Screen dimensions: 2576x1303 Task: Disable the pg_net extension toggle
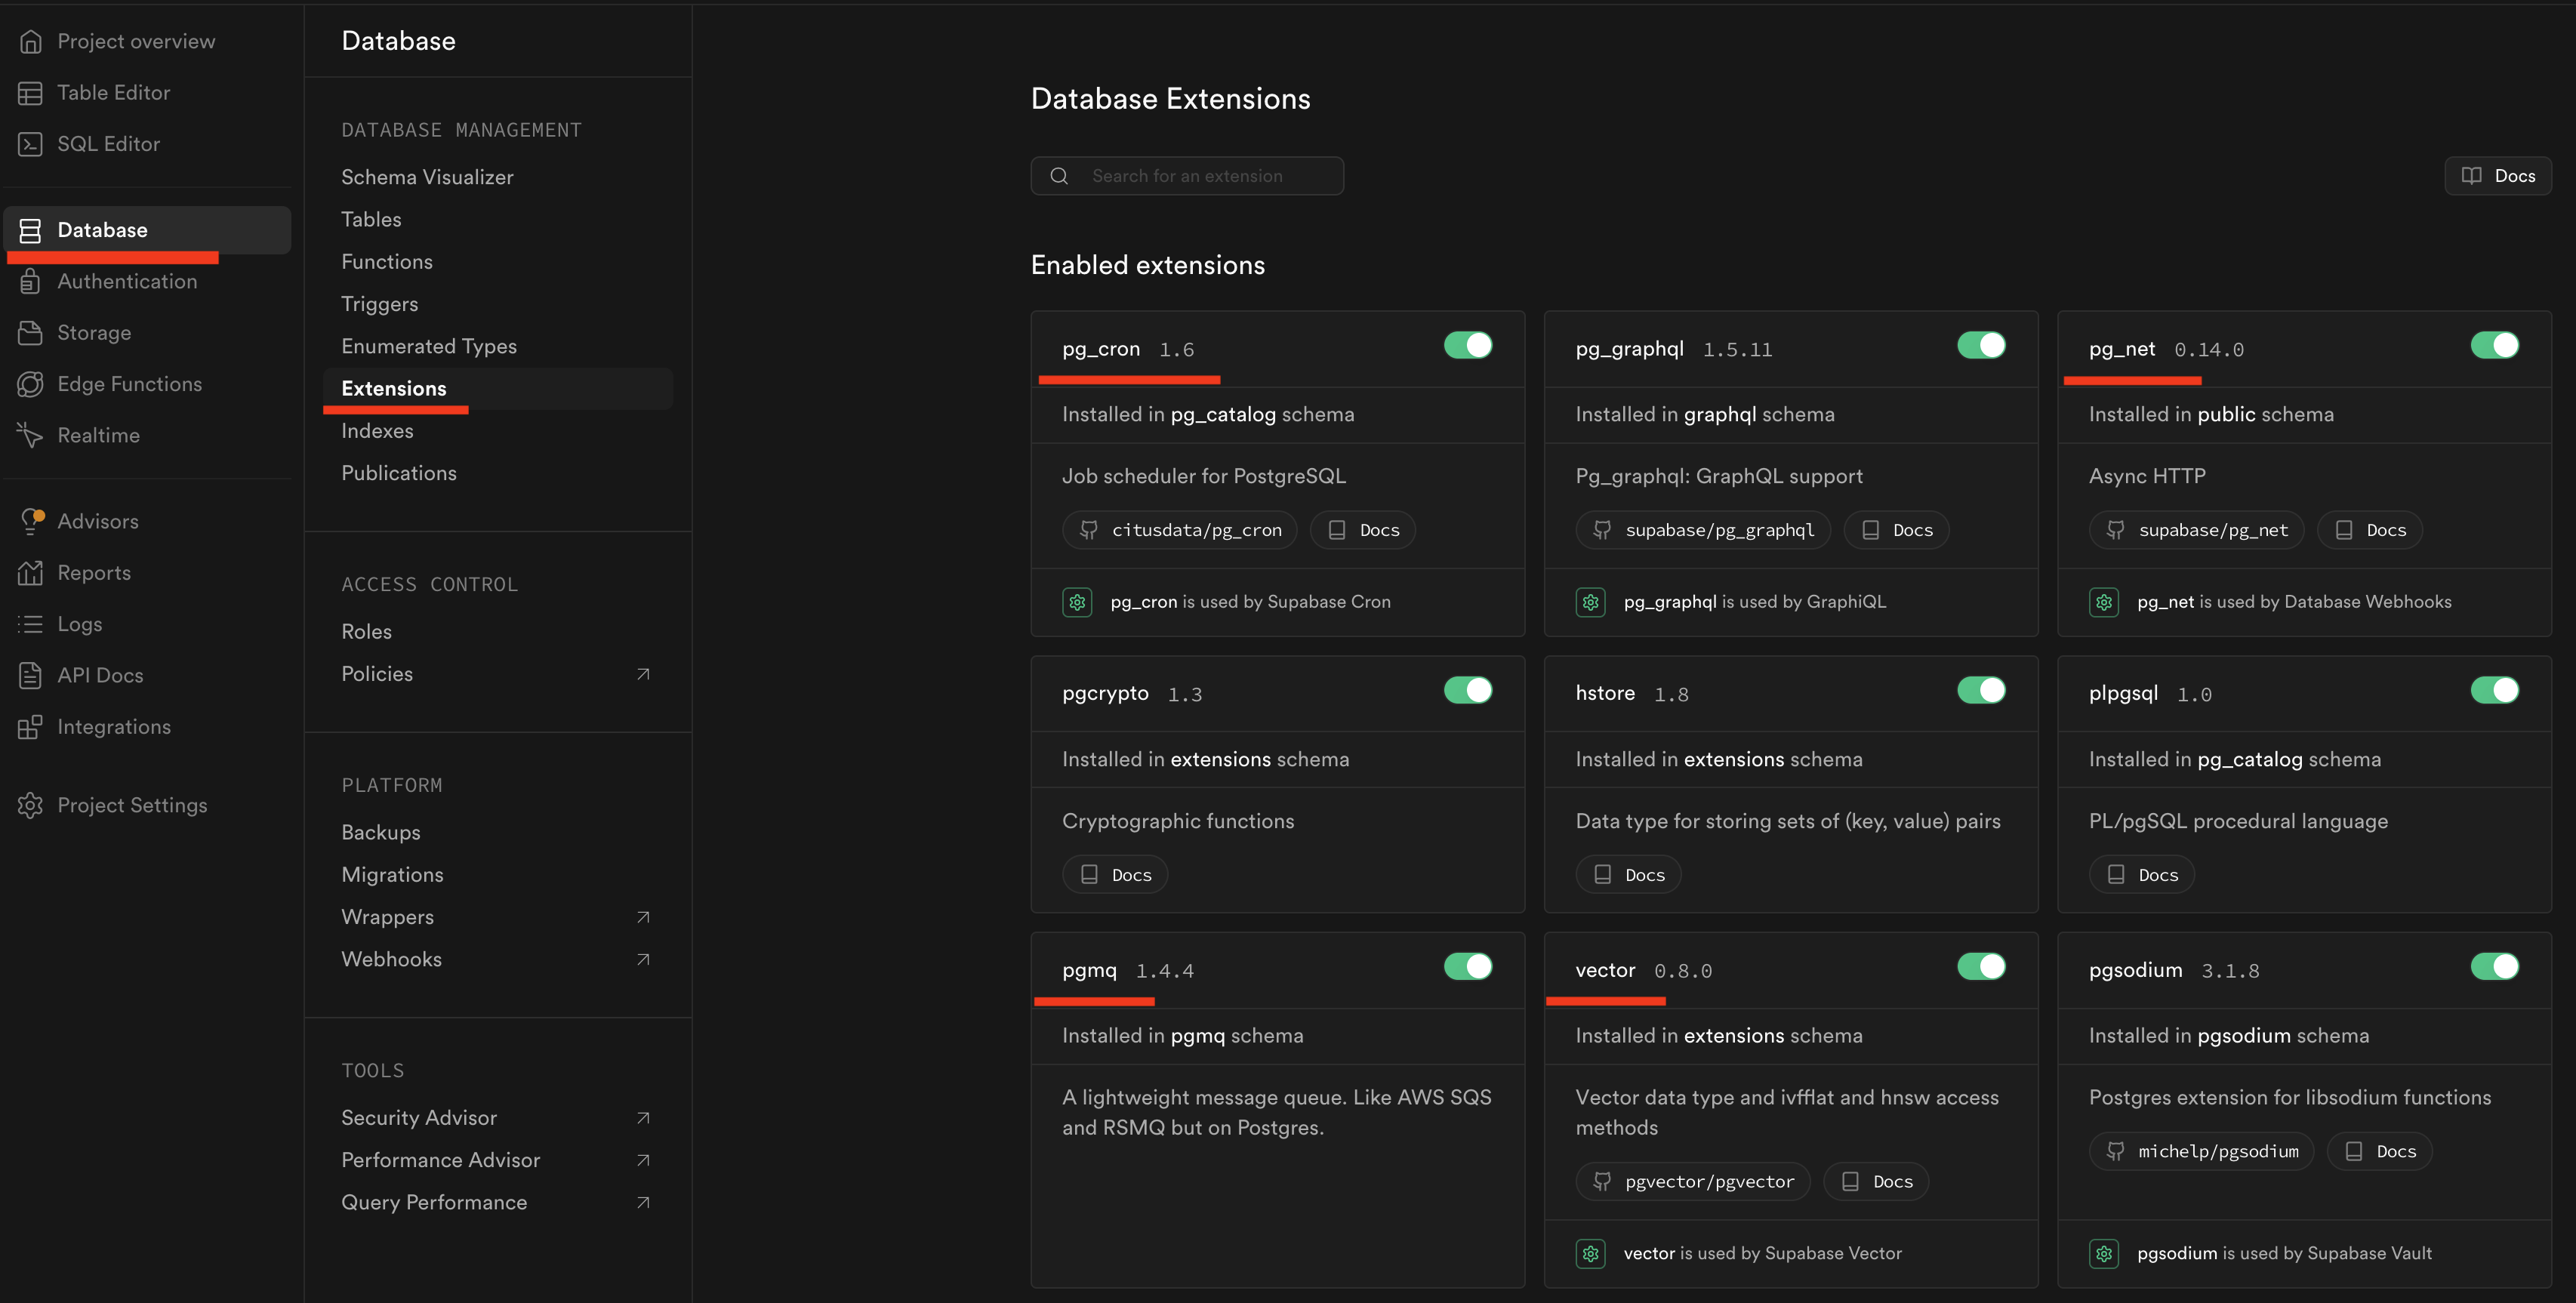pyautogui.click(x=2494, y=346)
